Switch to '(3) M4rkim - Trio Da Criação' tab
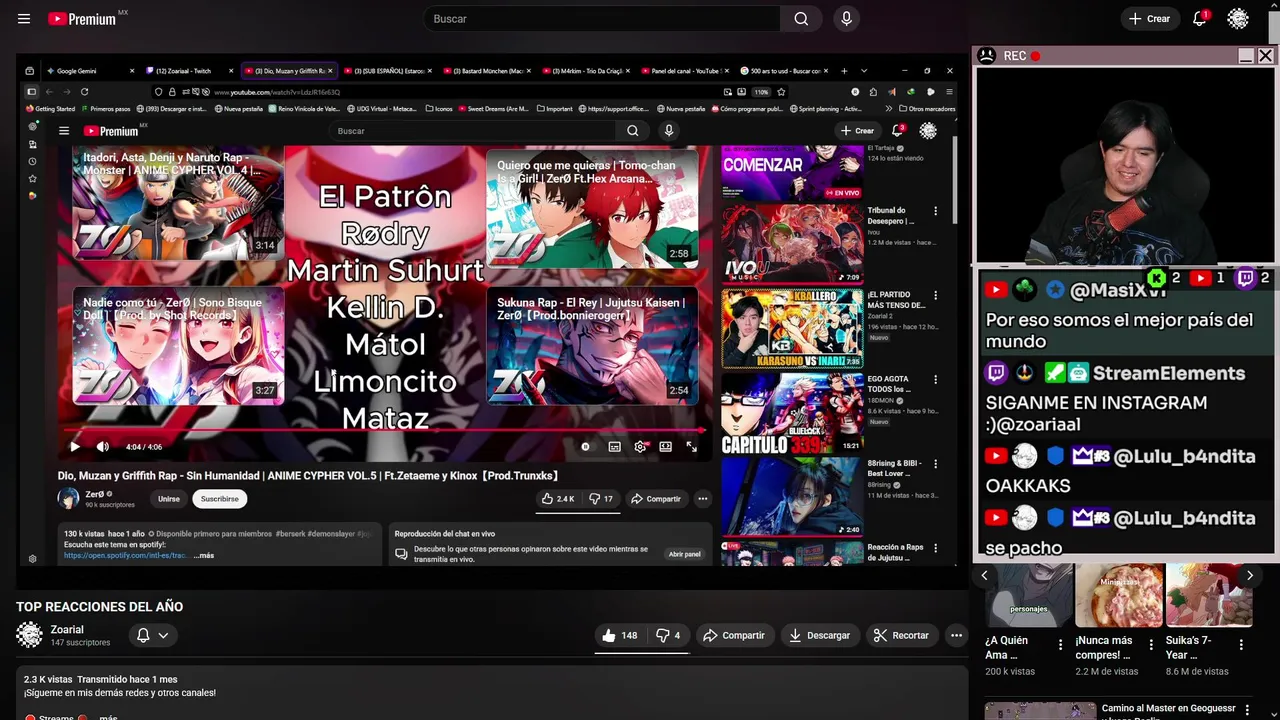1280x720 pixels. coord(586,71)
